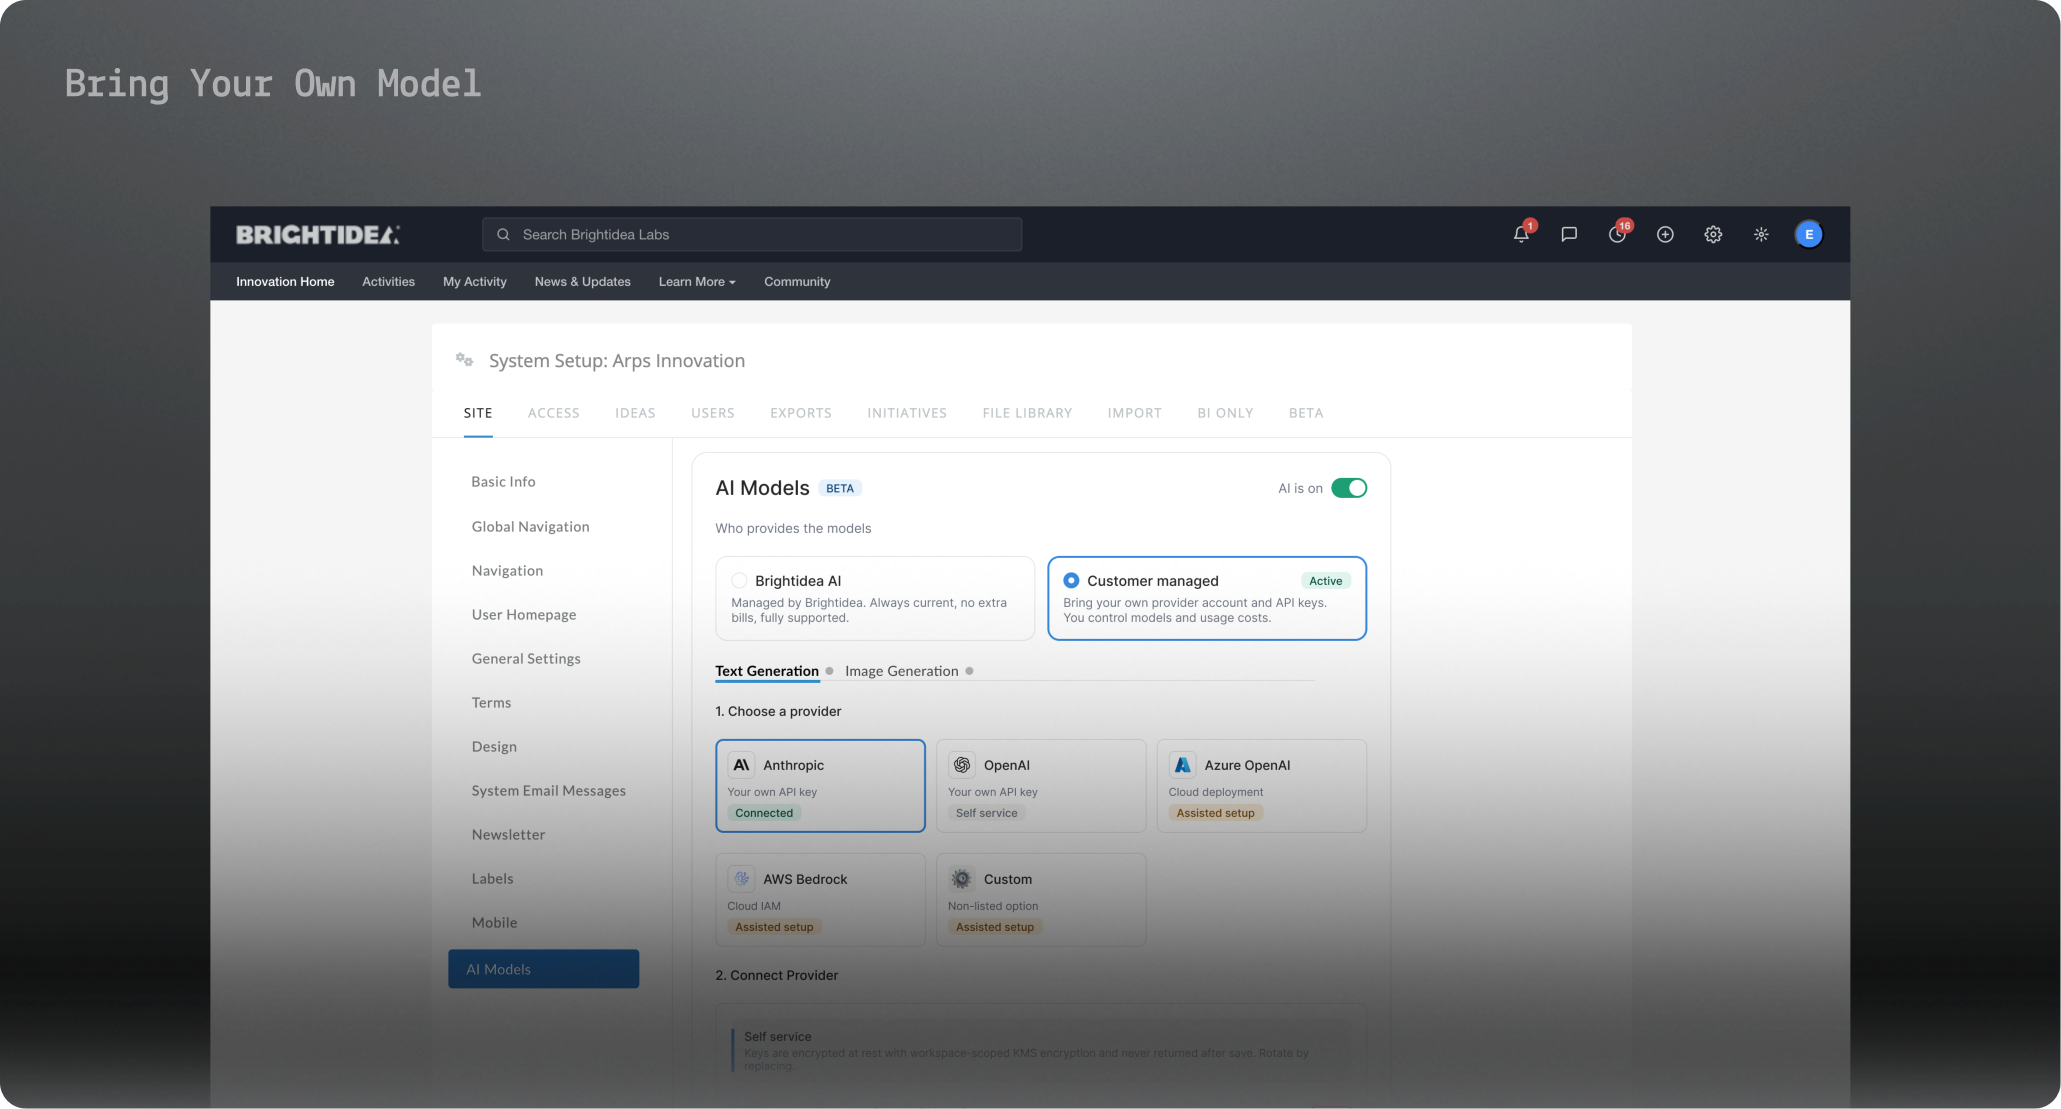Click the Anthropic provider logo
This screenshot has width=2061, height=1109.
pyautogui.click(x=741, y=765)
